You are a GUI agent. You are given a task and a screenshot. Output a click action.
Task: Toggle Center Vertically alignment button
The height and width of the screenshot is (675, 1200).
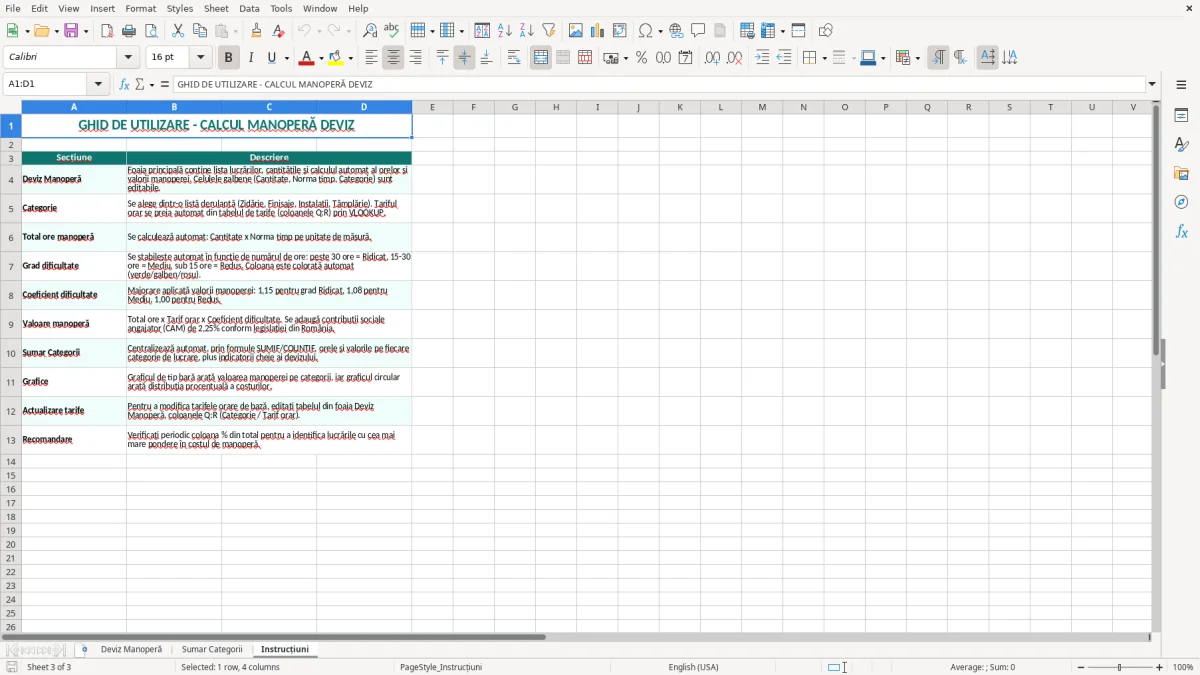[x=464, y=58]
